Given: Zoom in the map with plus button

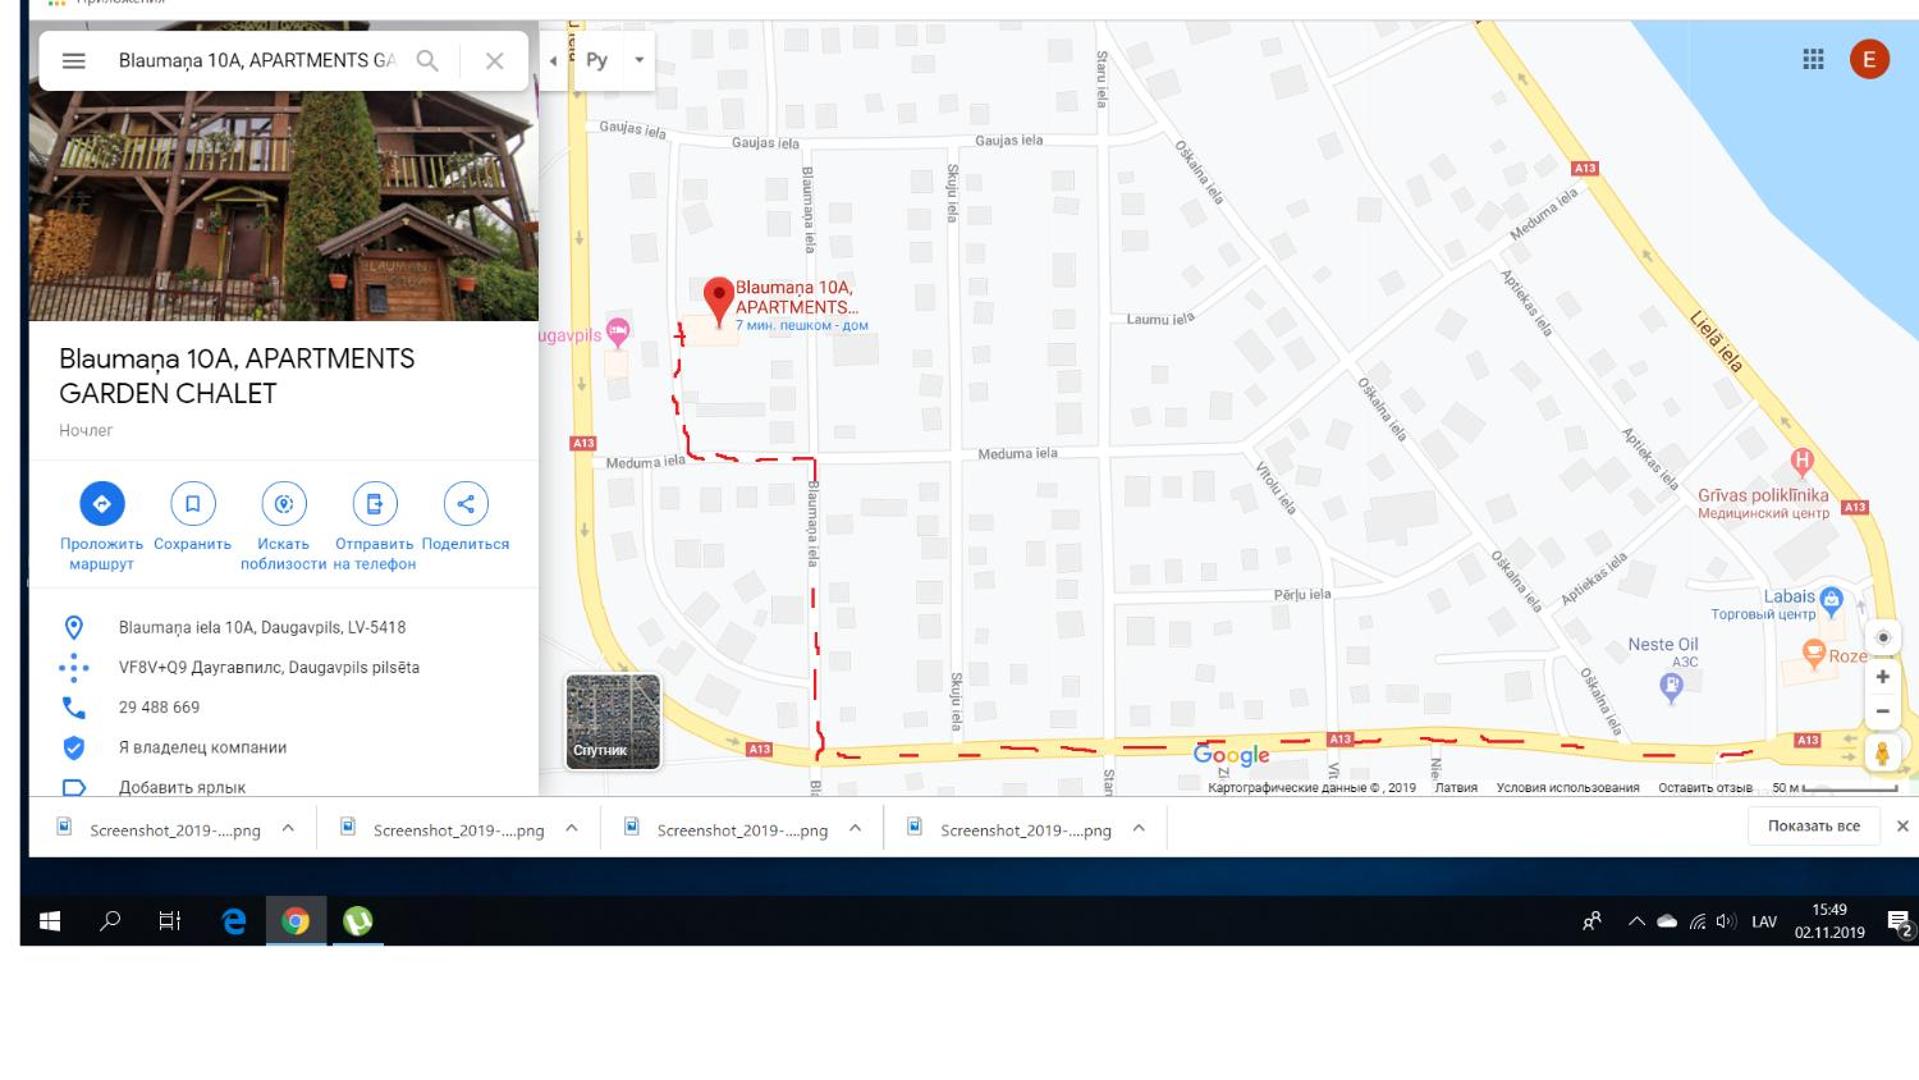Looking at the screenshot, I should tap(1882, 677).
